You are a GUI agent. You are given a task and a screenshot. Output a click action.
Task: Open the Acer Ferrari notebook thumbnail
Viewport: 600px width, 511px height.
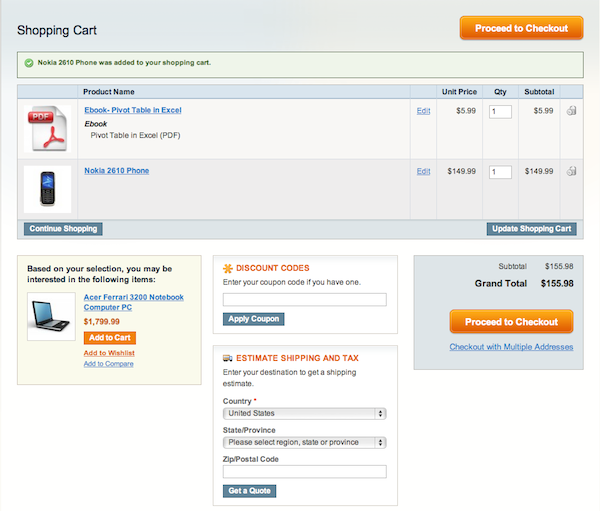point(51,317)
